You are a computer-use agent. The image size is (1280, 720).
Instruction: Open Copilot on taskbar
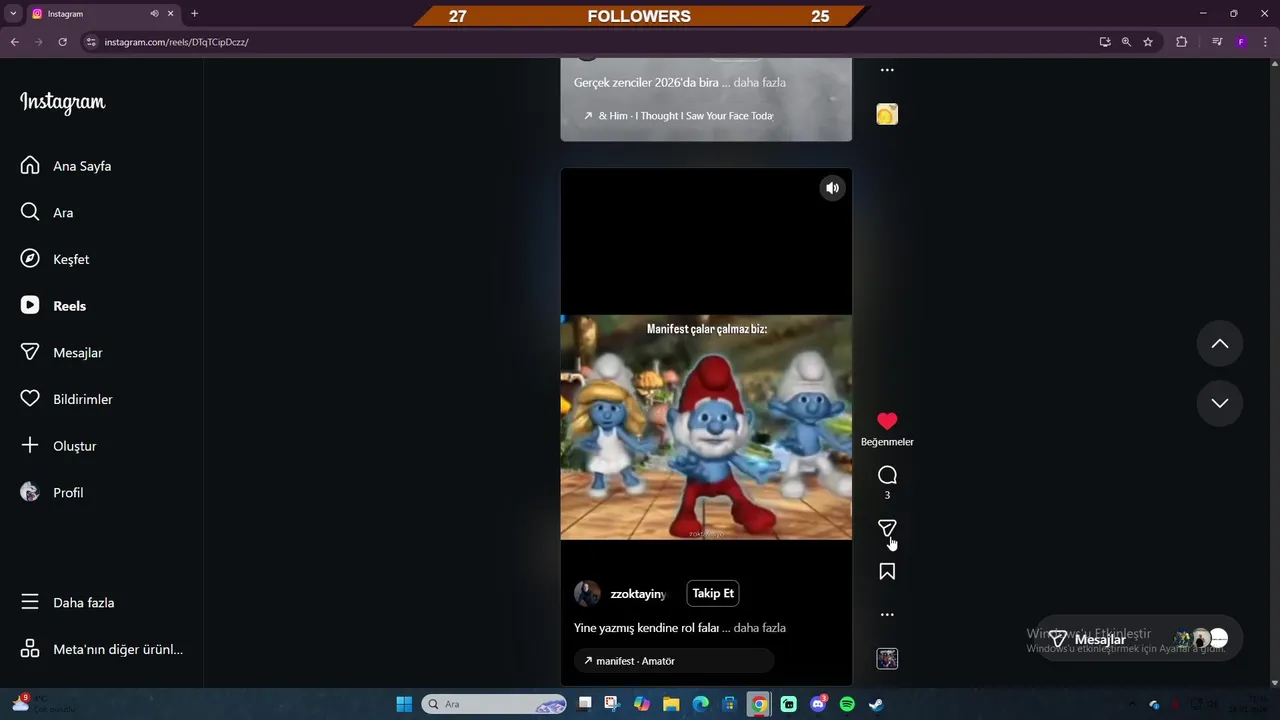(x=642, y=704)
